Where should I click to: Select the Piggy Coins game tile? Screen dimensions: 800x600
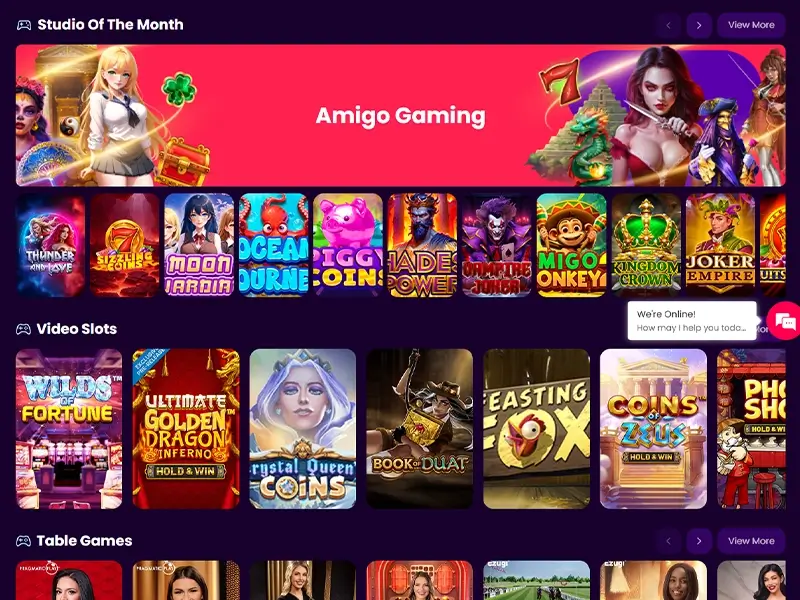point(348,245)
